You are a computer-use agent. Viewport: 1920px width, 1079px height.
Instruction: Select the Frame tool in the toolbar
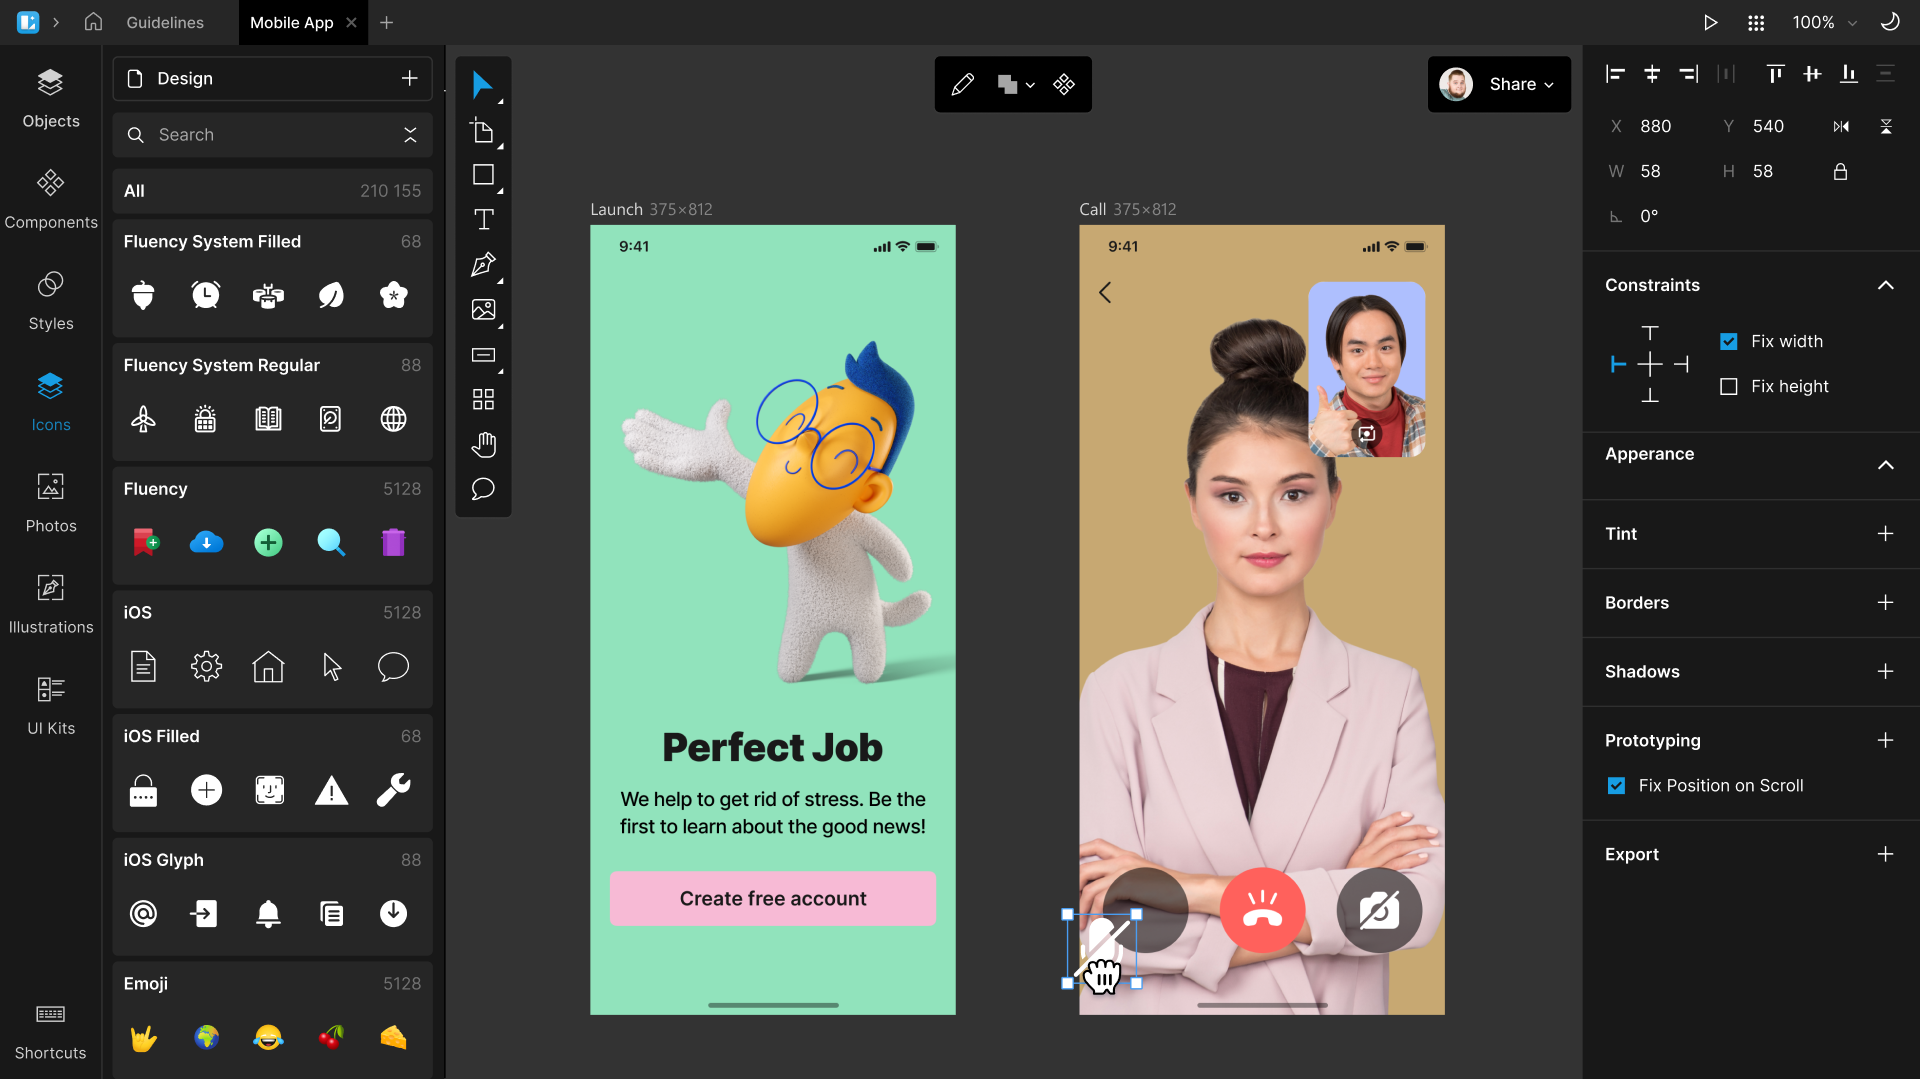483,131
